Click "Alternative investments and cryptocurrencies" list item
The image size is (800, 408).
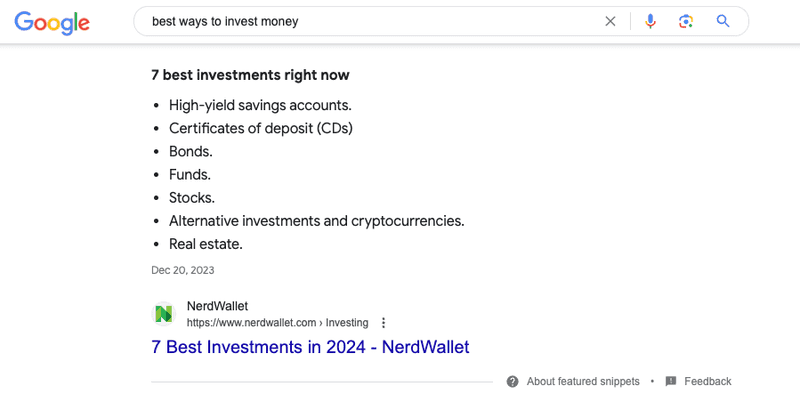coord(317,221)
